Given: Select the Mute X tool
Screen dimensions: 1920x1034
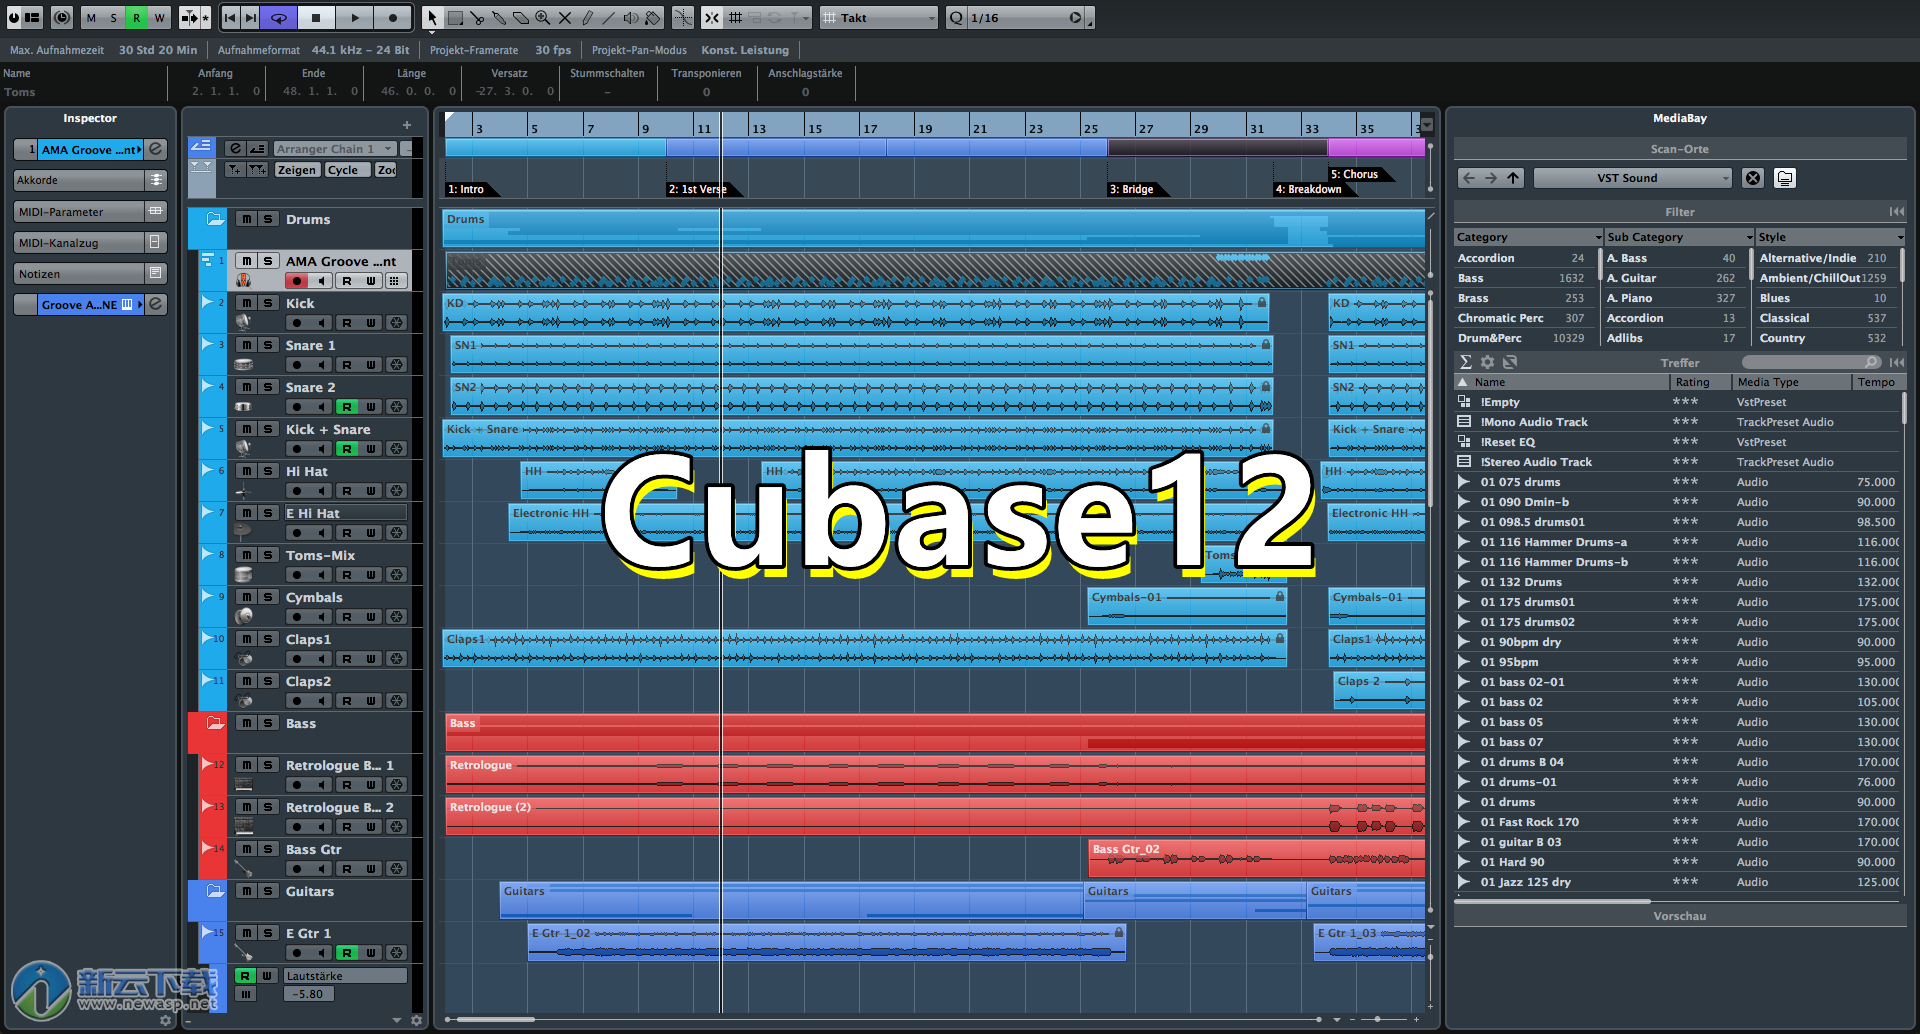Looking at the screenshot, I should coord(565,18).
